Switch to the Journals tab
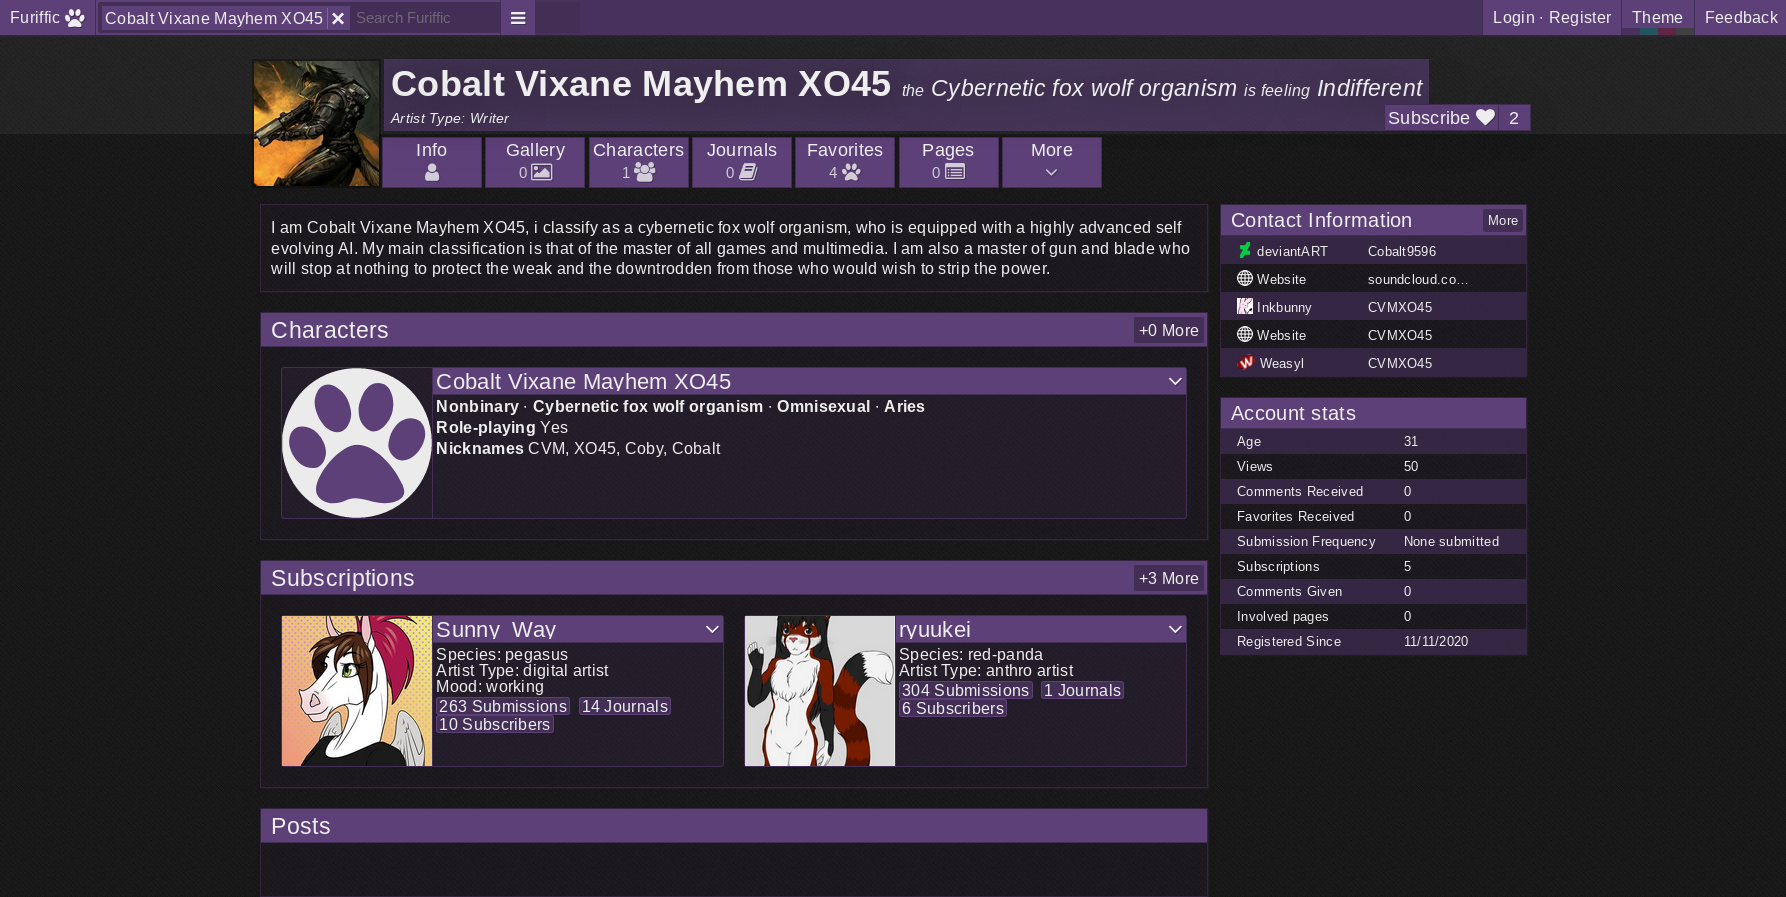Image resolution: width=1786 pixels, height=897 pixels. (741, 161)
